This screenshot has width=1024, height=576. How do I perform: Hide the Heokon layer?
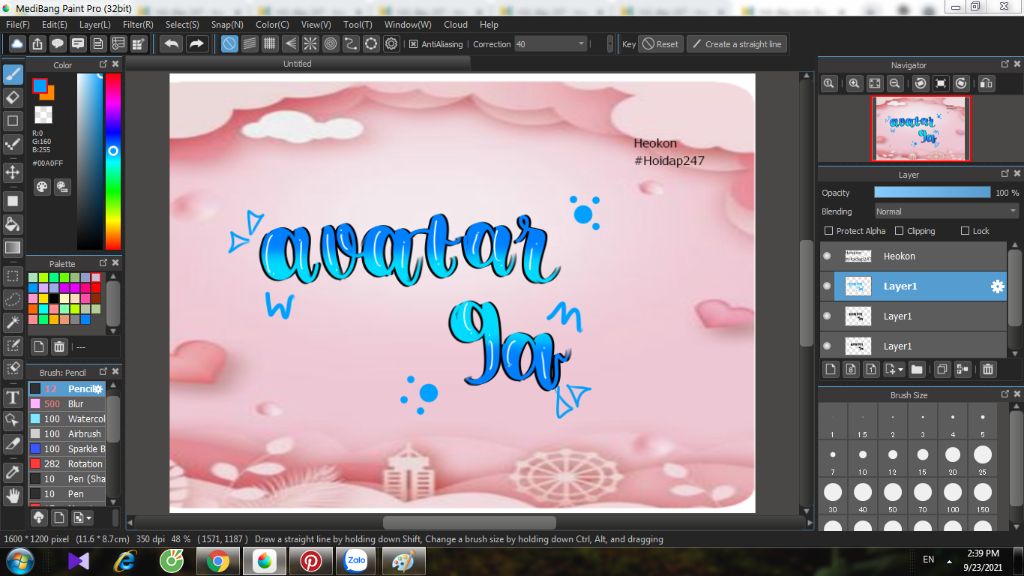pyautogui.click(x=827, y=256)
